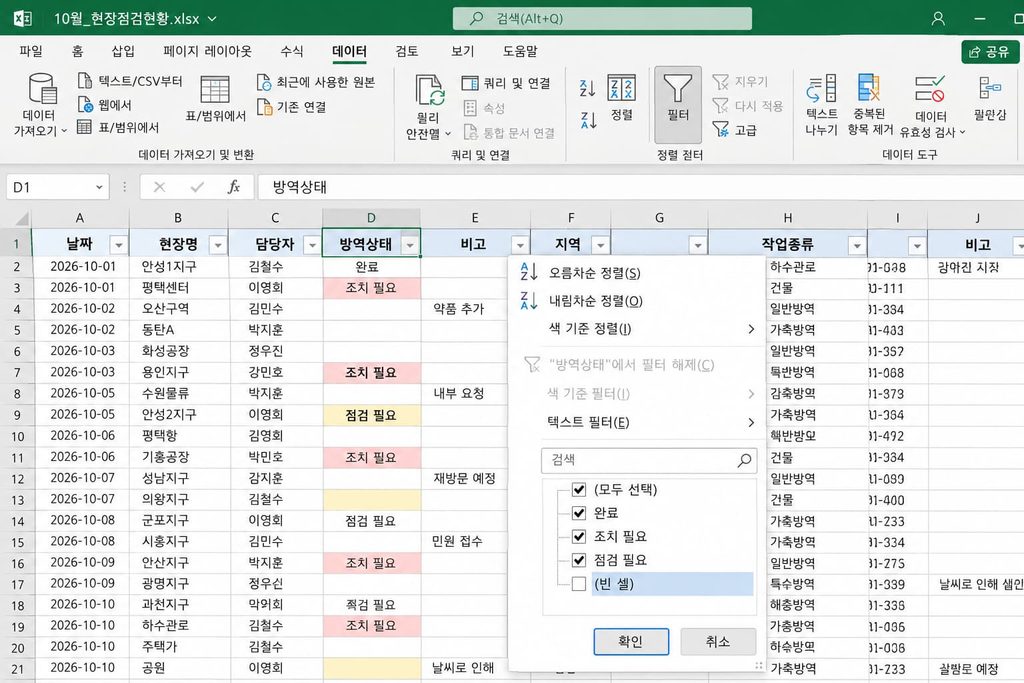
Task: Open the 색 기준 정렬(I) submenu
Action: tap(637, 329)
